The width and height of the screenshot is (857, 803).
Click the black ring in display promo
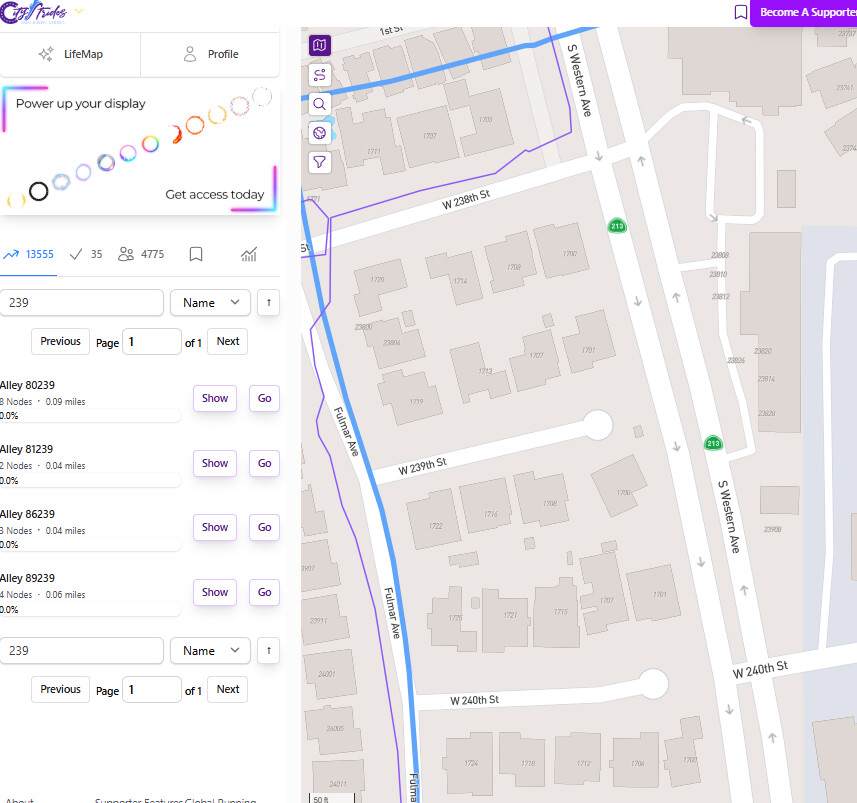click(x=38, y=191)
